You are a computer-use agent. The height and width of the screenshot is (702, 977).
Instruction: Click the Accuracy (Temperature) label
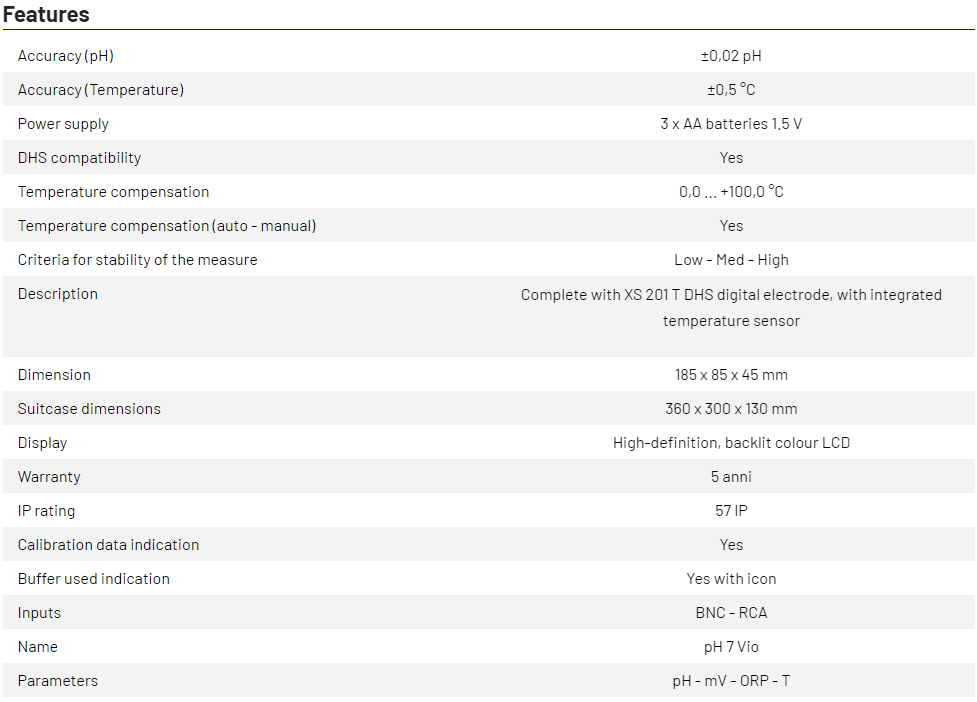click(101, 90)
